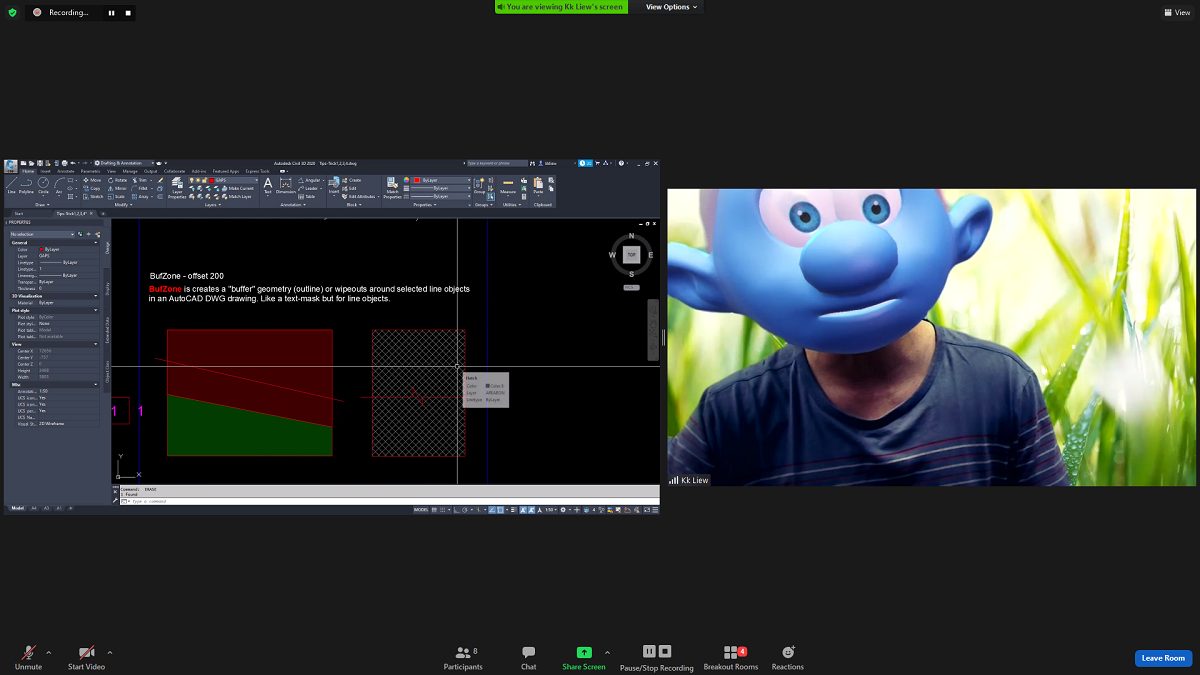Expand the Modify panel flyout
The image size is (1200, 675).
pos(123,205)
